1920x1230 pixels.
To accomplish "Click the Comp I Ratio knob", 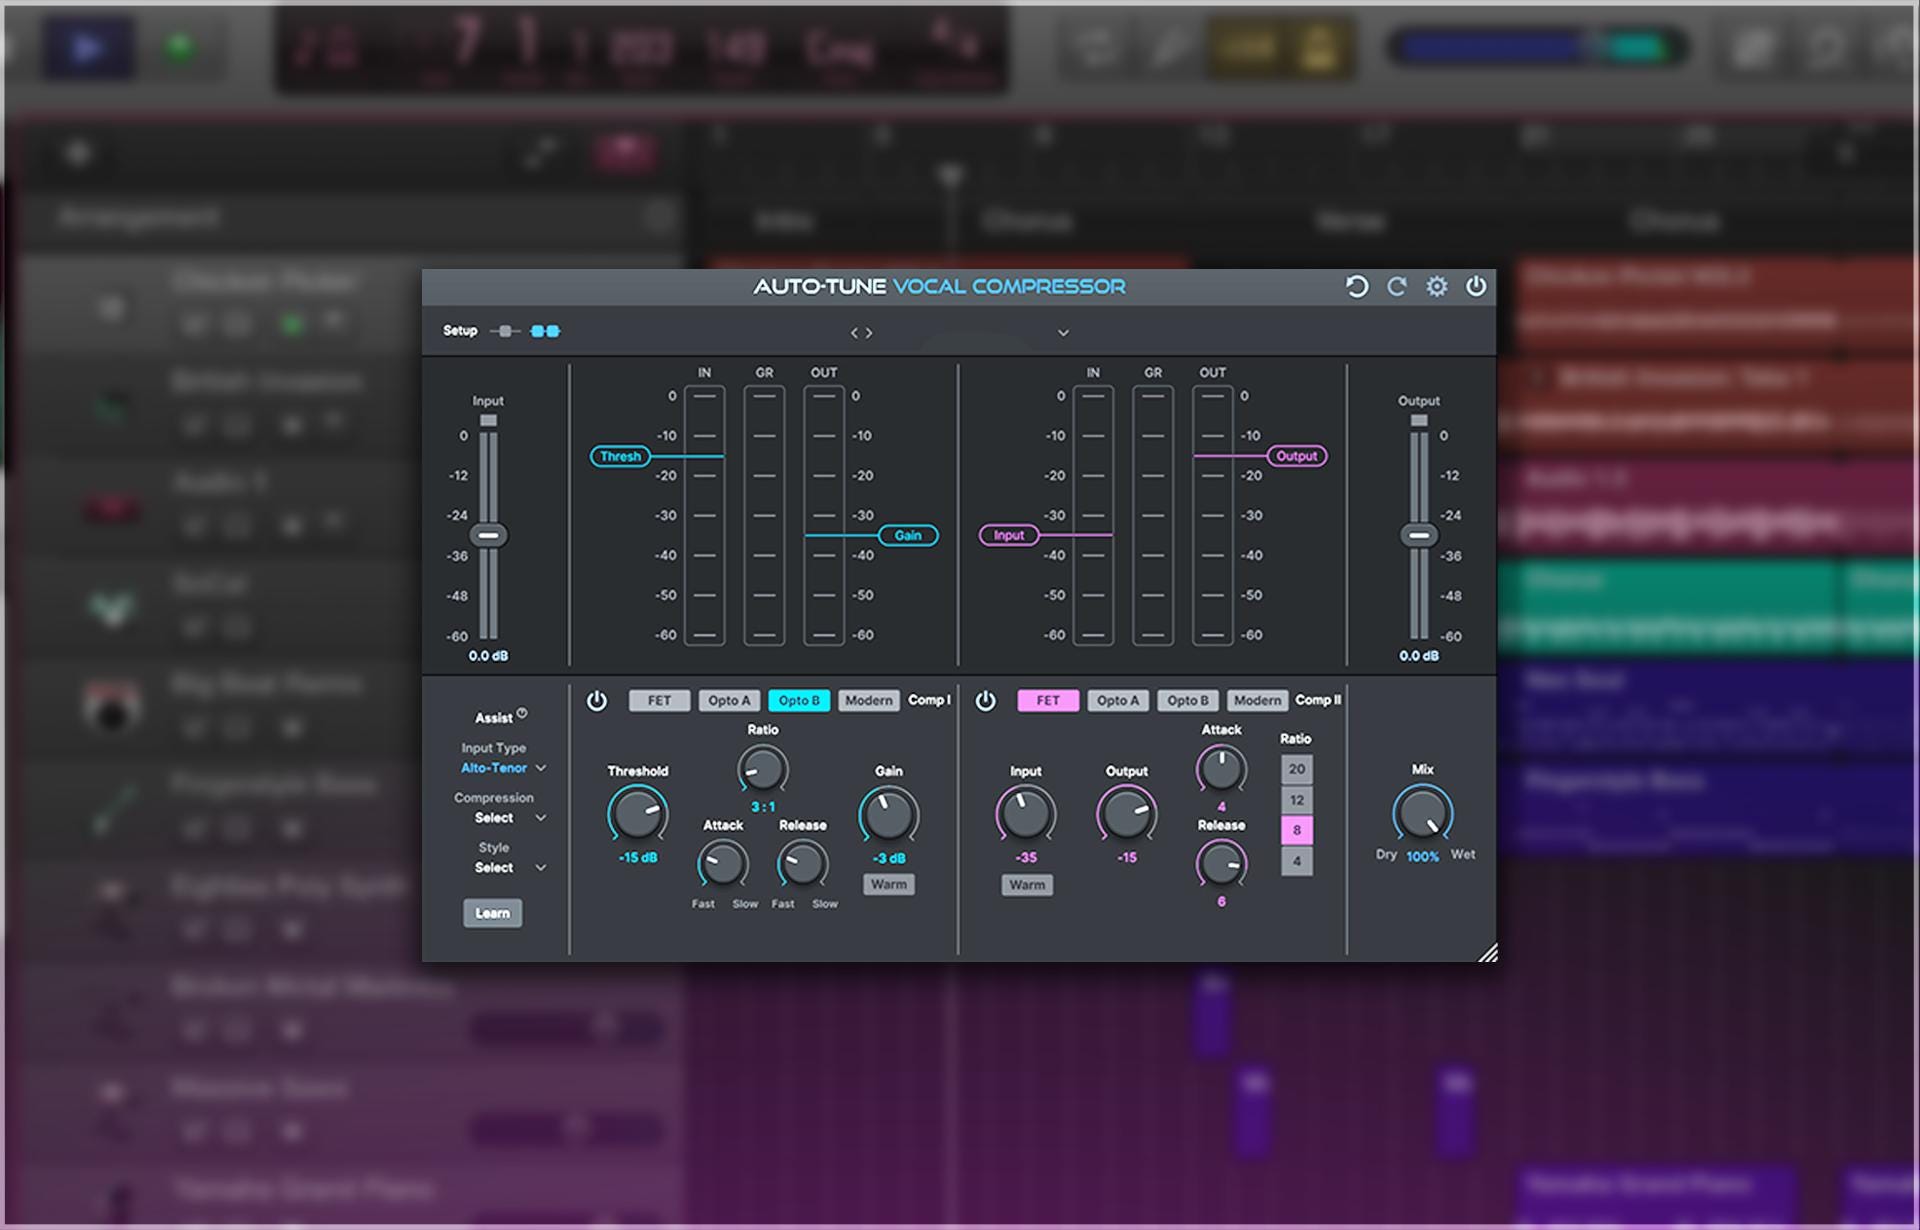I will [763, 770].
